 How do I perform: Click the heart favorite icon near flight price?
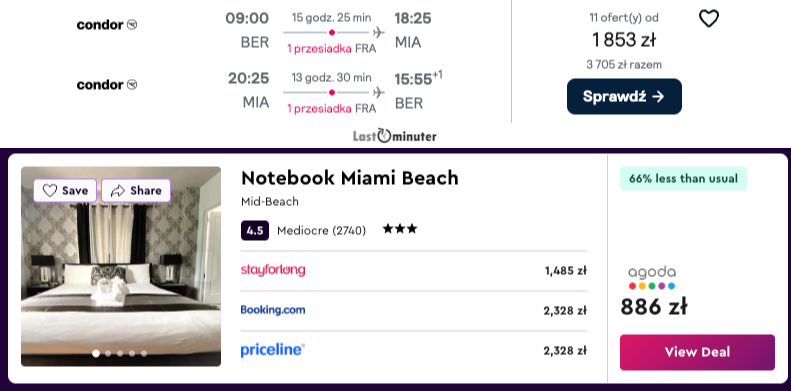(708, 19)
